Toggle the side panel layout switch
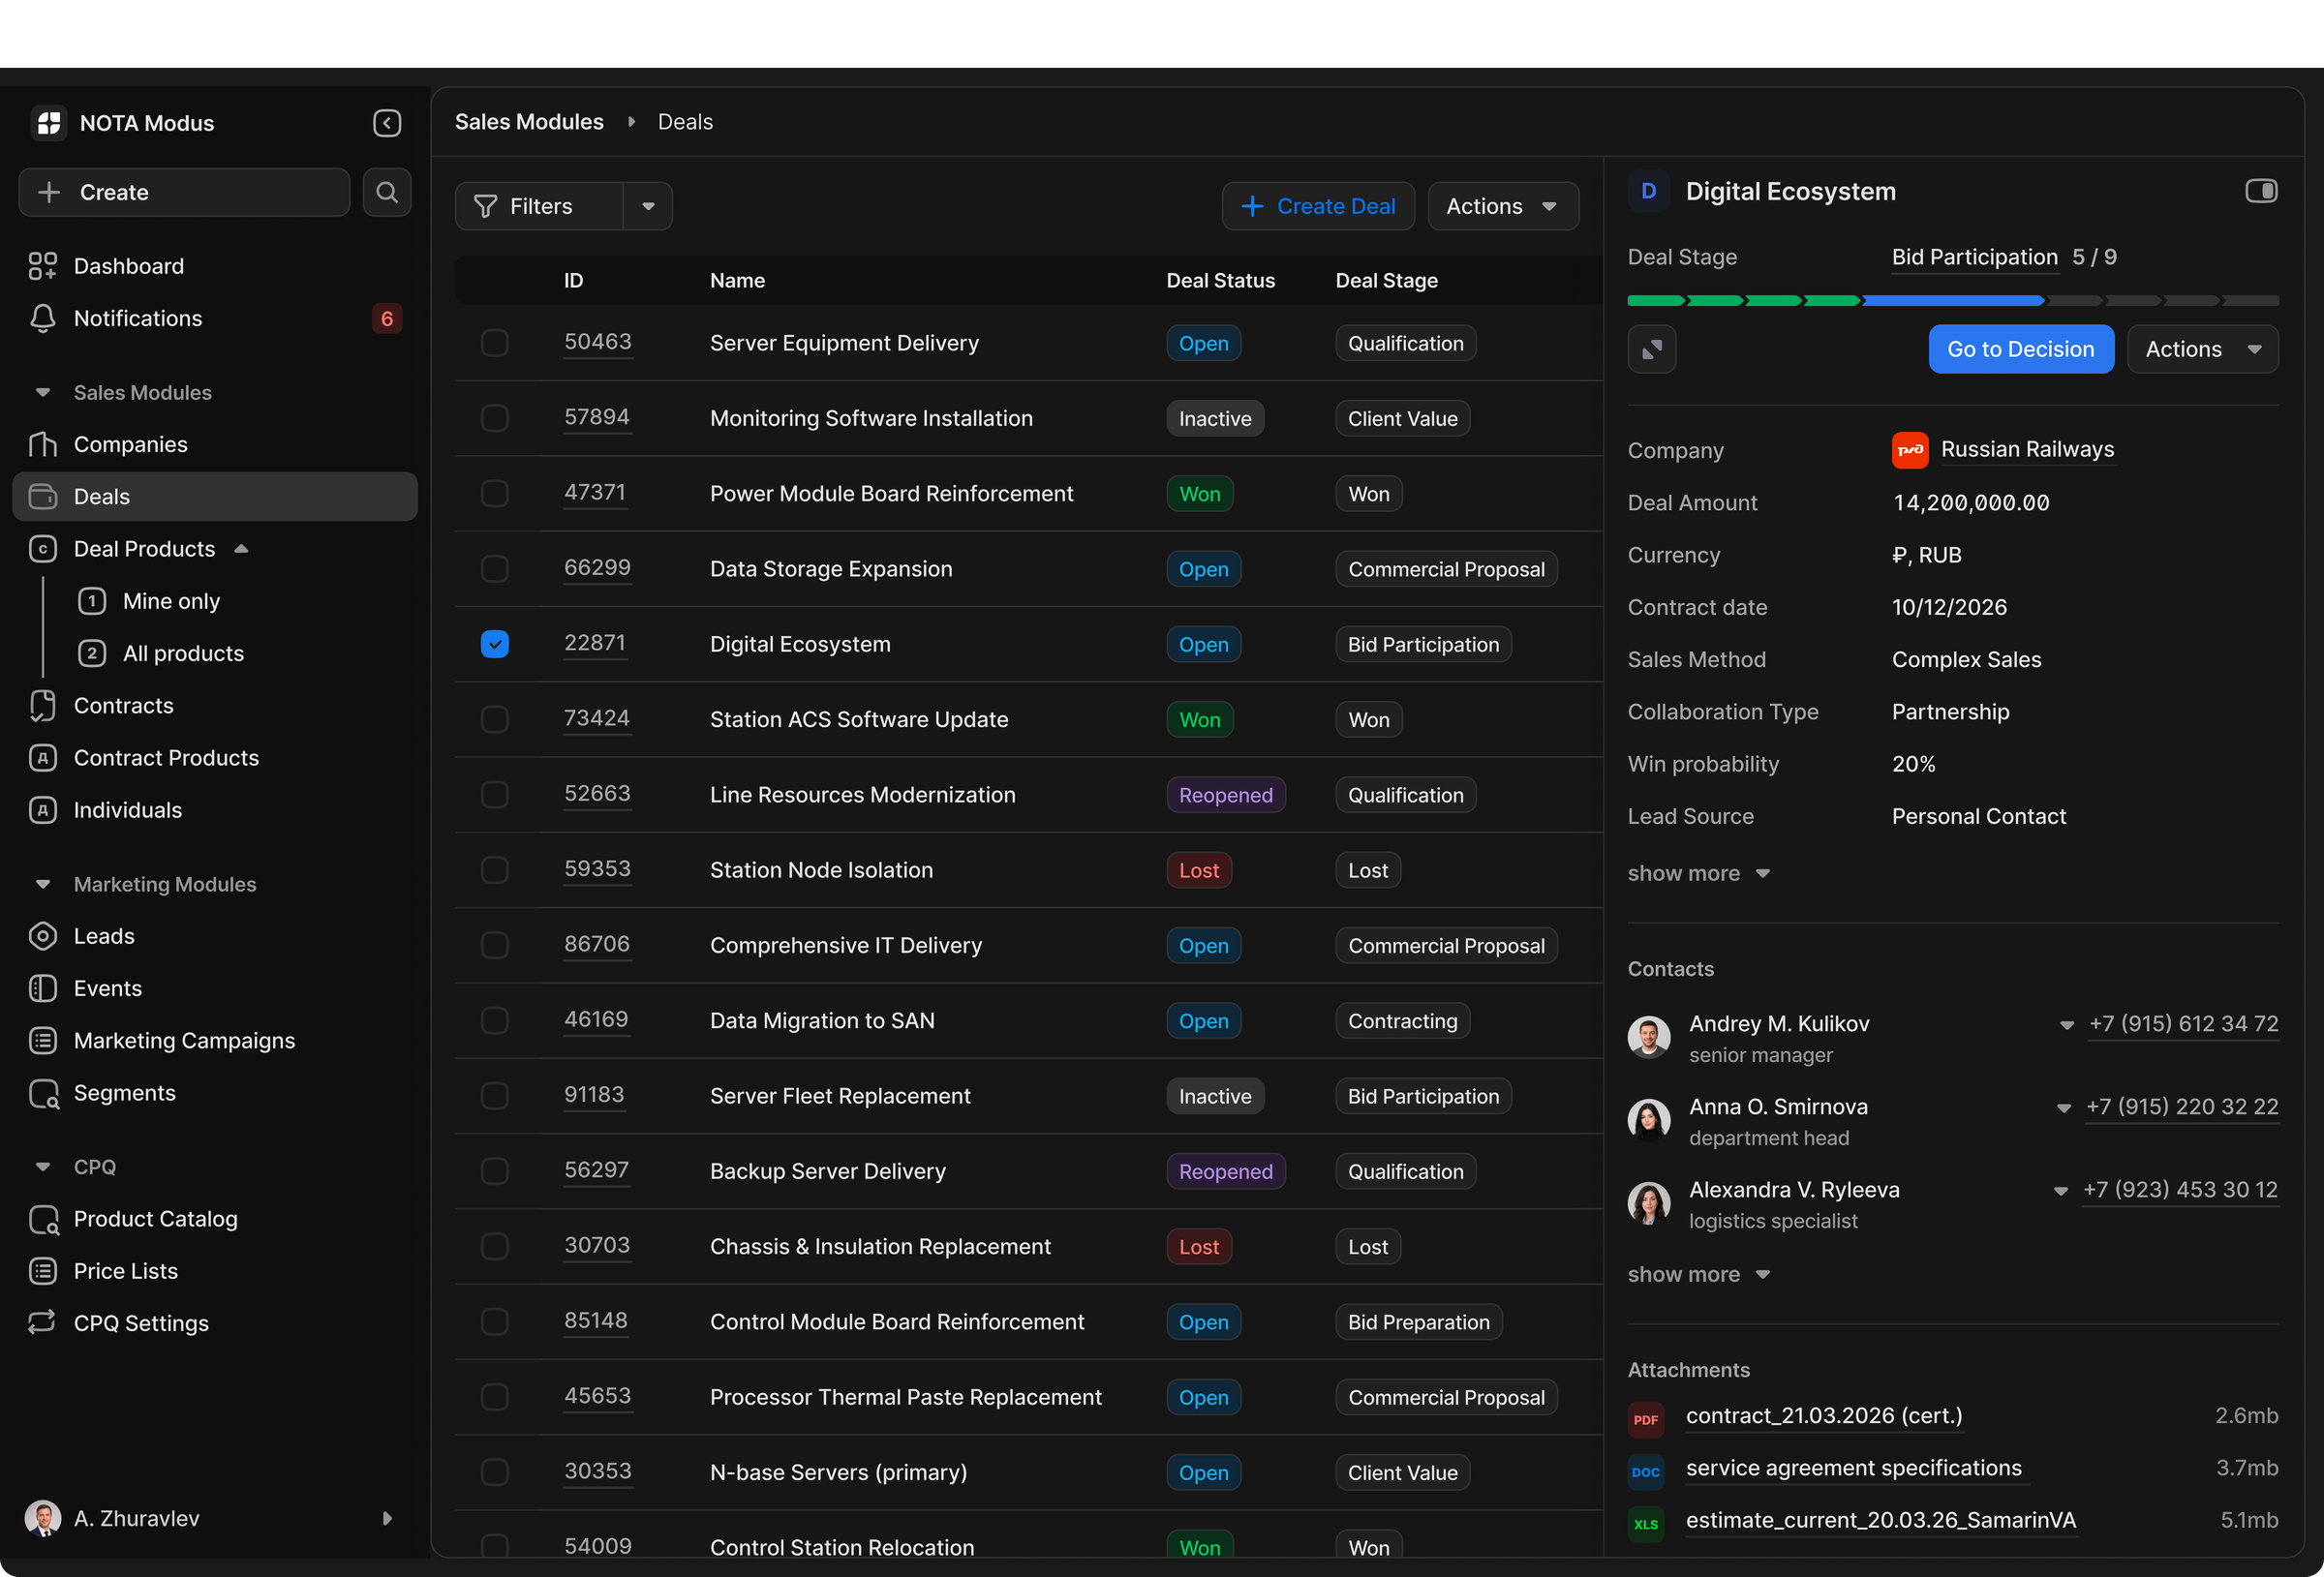 click(2260, 191)
